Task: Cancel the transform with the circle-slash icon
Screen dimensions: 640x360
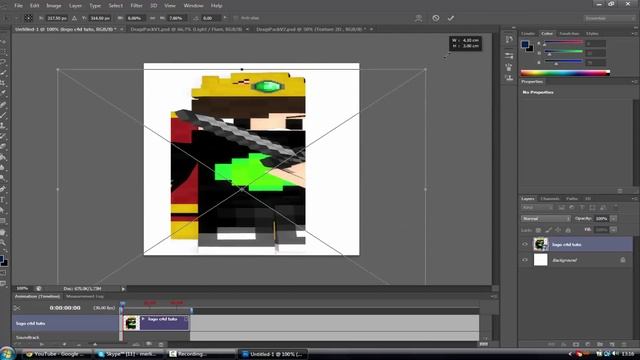Action: pos(436,18)
